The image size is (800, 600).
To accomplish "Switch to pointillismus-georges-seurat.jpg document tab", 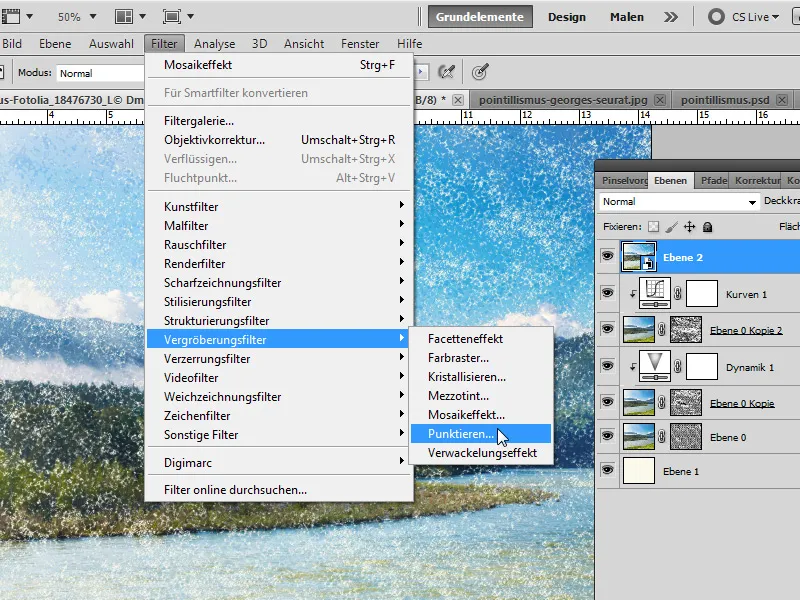I will pyautogui.click(x=563, y=100).
